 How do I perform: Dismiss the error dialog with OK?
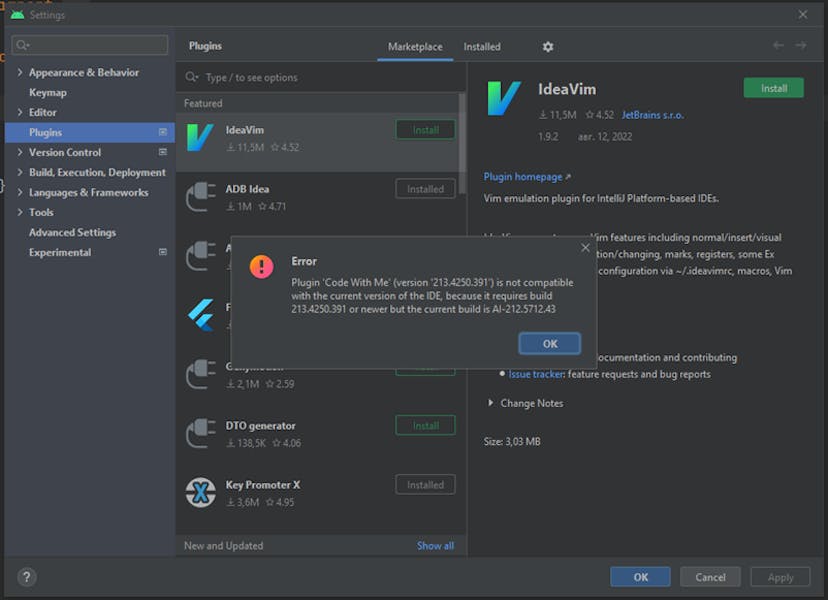(549, 342)
